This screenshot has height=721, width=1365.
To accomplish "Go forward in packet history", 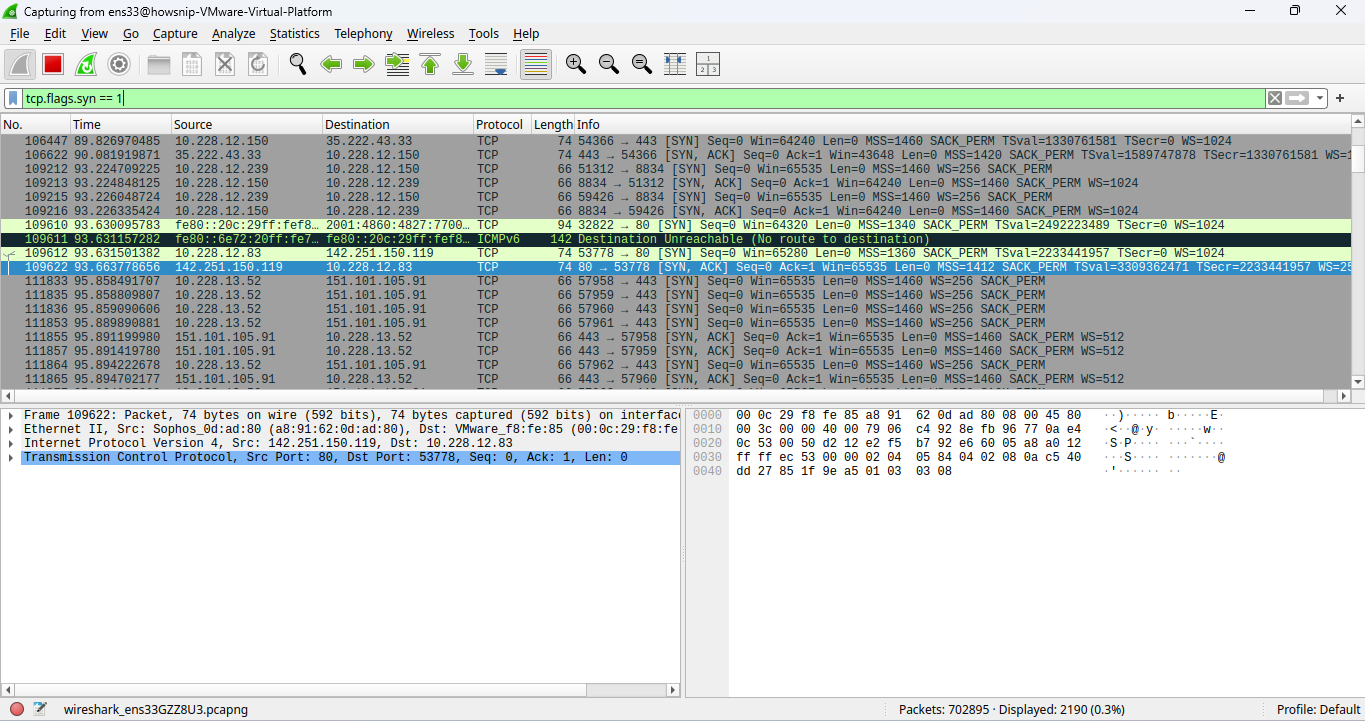I will pyautogui.click(x=364, y=65).
